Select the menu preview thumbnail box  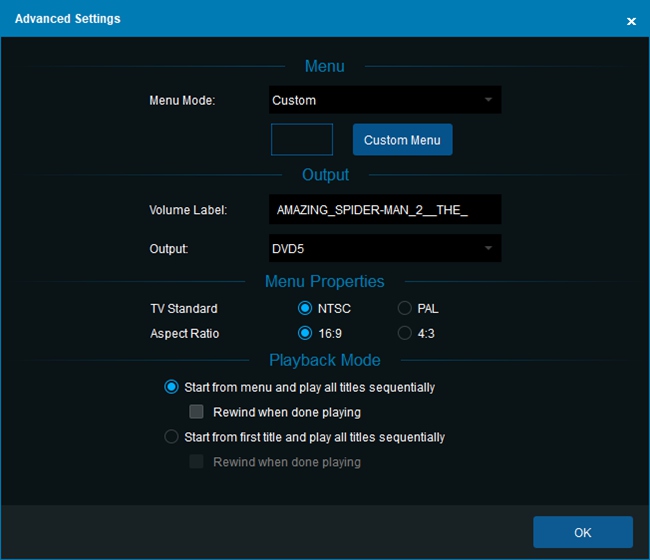pos(302,139)
